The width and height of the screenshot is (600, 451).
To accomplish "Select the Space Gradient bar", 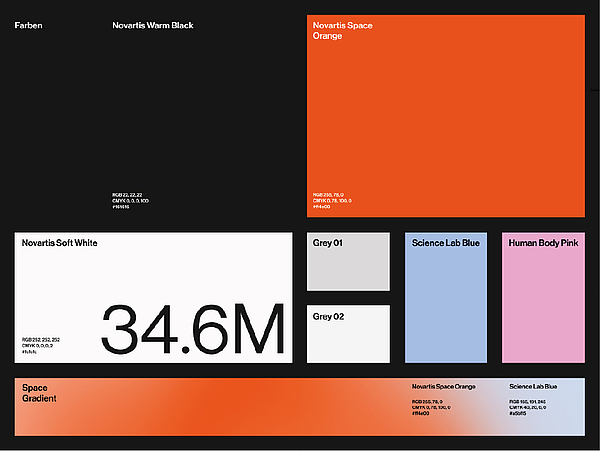I will point(300,407).
